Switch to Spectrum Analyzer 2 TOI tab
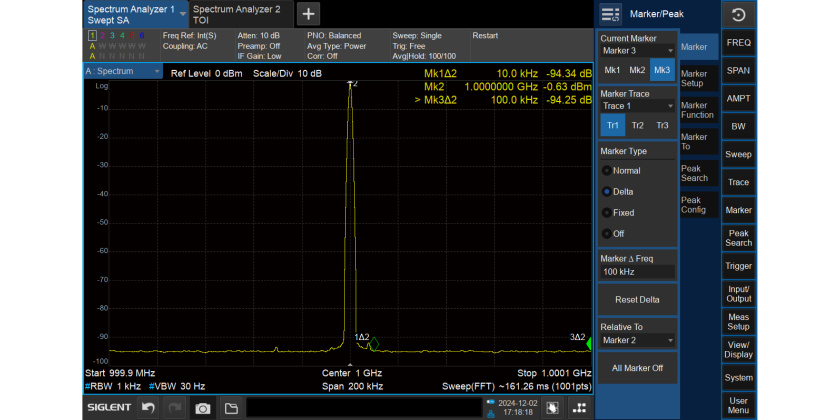Viewport: 840px width, 420px height. pyautogui.click(x=241, y=13)
